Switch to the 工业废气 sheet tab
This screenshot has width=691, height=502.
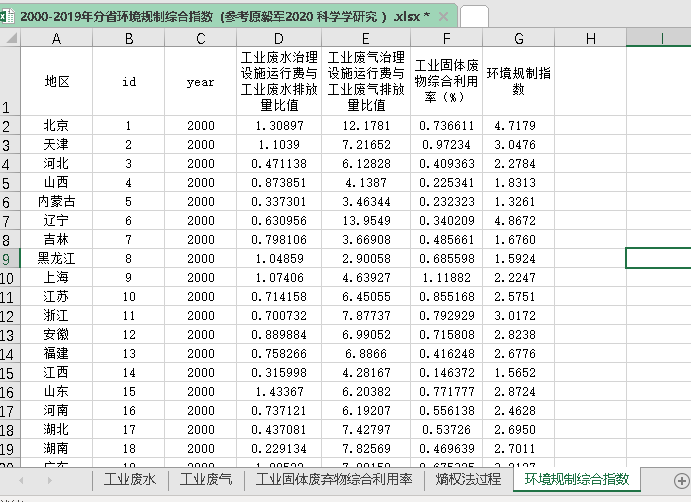(206, 480)
